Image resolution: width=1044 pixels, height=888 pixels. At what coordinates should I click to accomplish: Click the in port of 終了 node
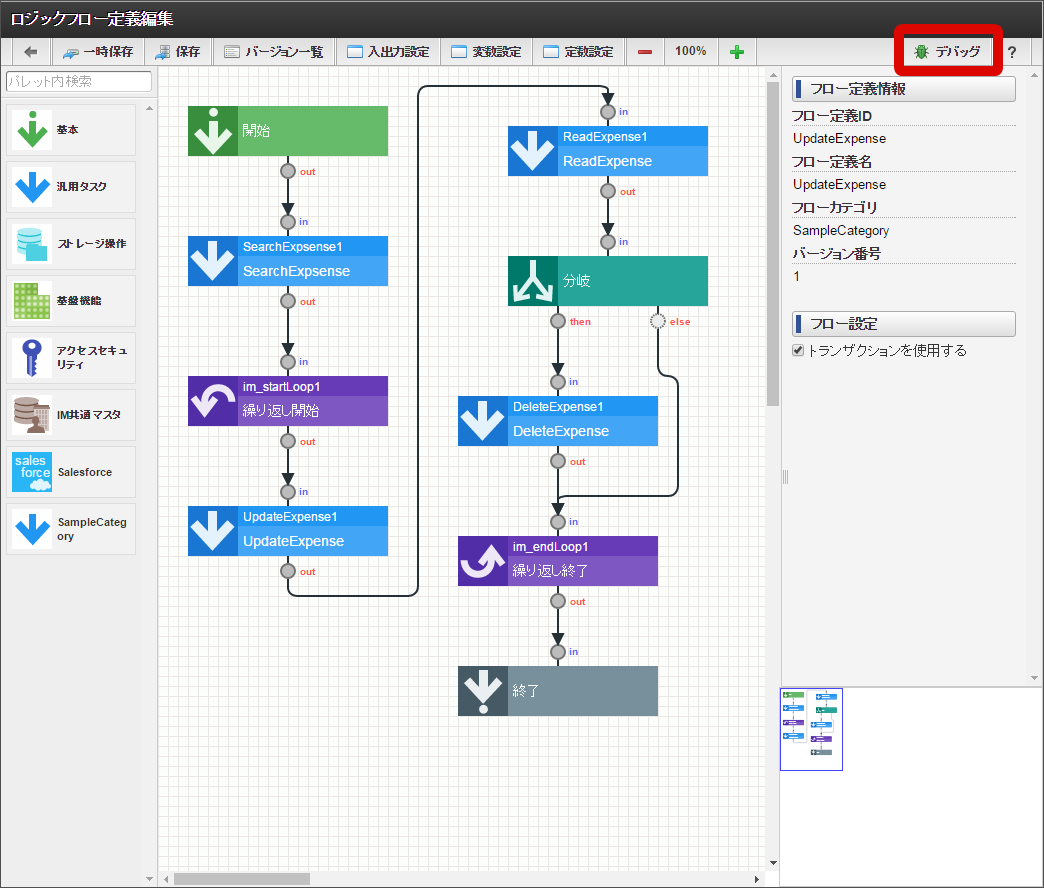[x=558, y=652]
